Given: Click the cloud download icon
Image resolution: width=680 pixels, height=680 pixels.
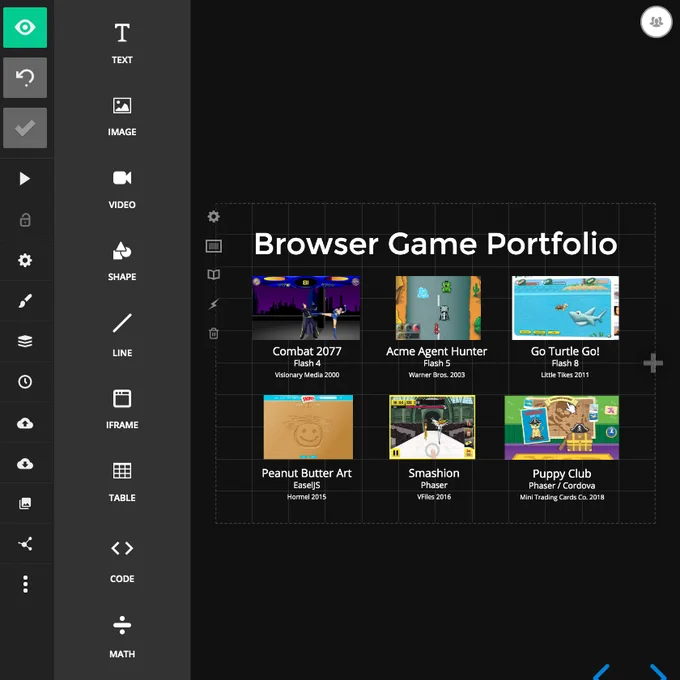Looking at the screenshot, I should tap(25, 464).
